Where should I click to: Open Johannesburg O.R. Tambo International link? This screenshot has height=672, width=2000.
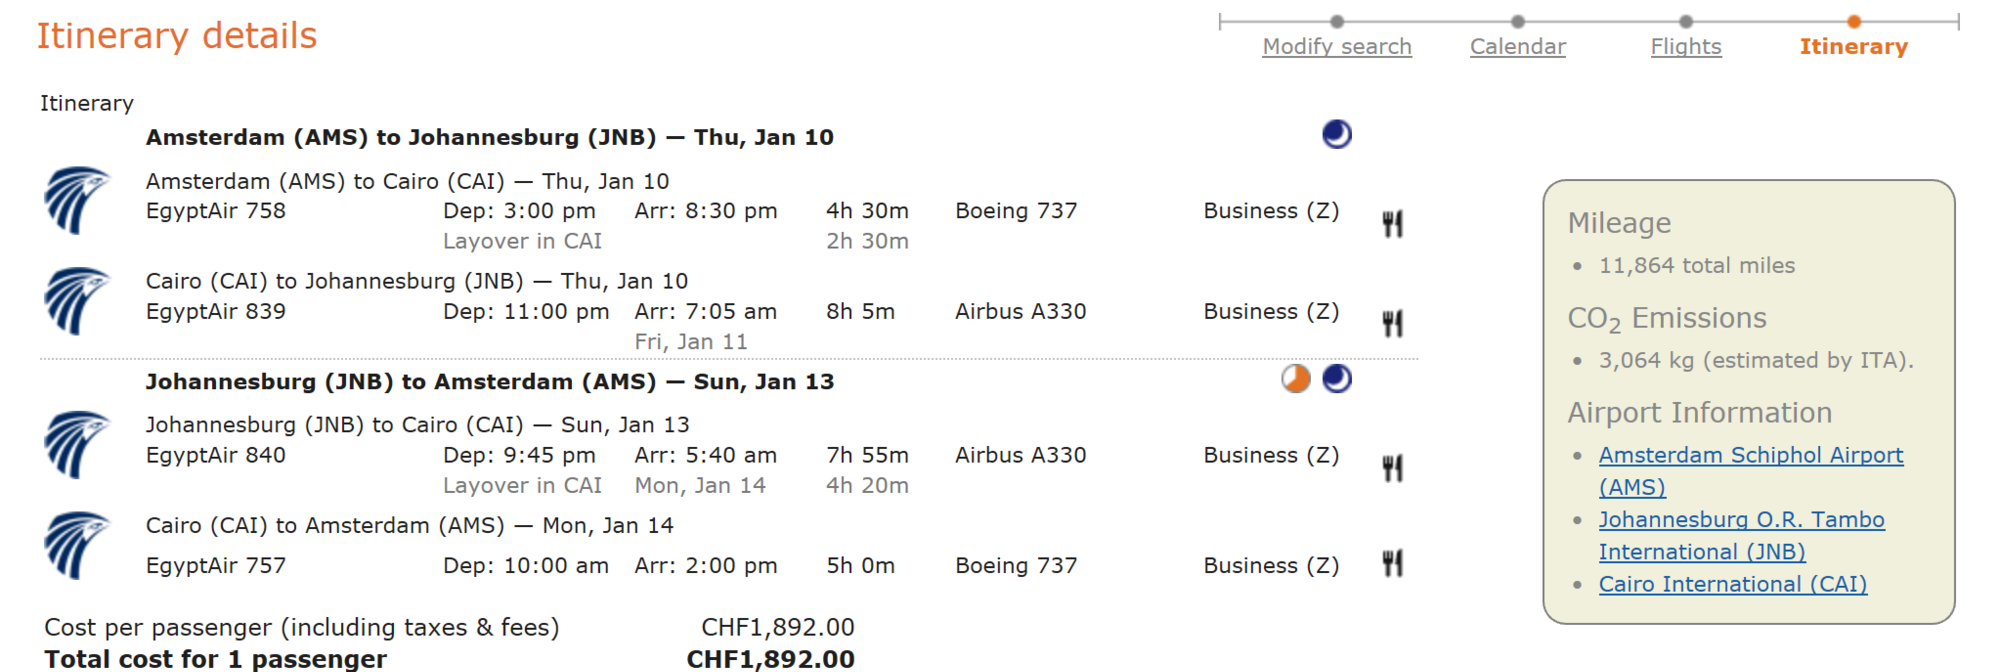(1741, 521)
